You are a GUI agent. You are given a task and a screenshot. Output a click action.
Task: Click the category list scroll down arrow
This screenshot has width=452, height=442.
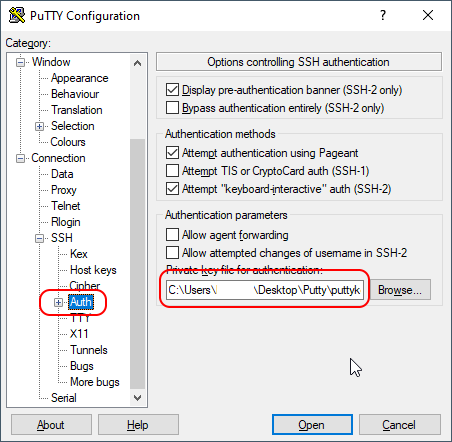(x=137, y=398)
